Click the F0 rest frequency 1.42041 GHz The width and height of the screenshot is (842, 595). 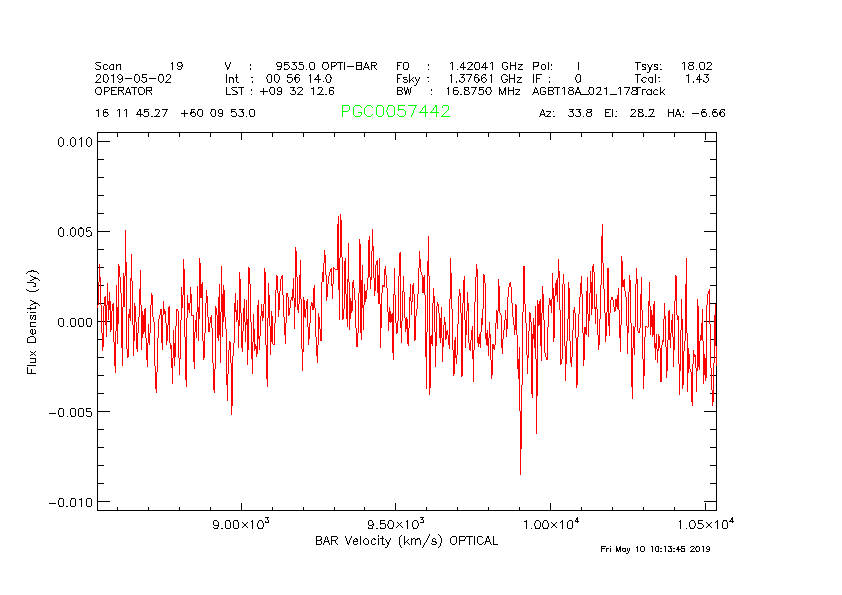pos(485,66)
